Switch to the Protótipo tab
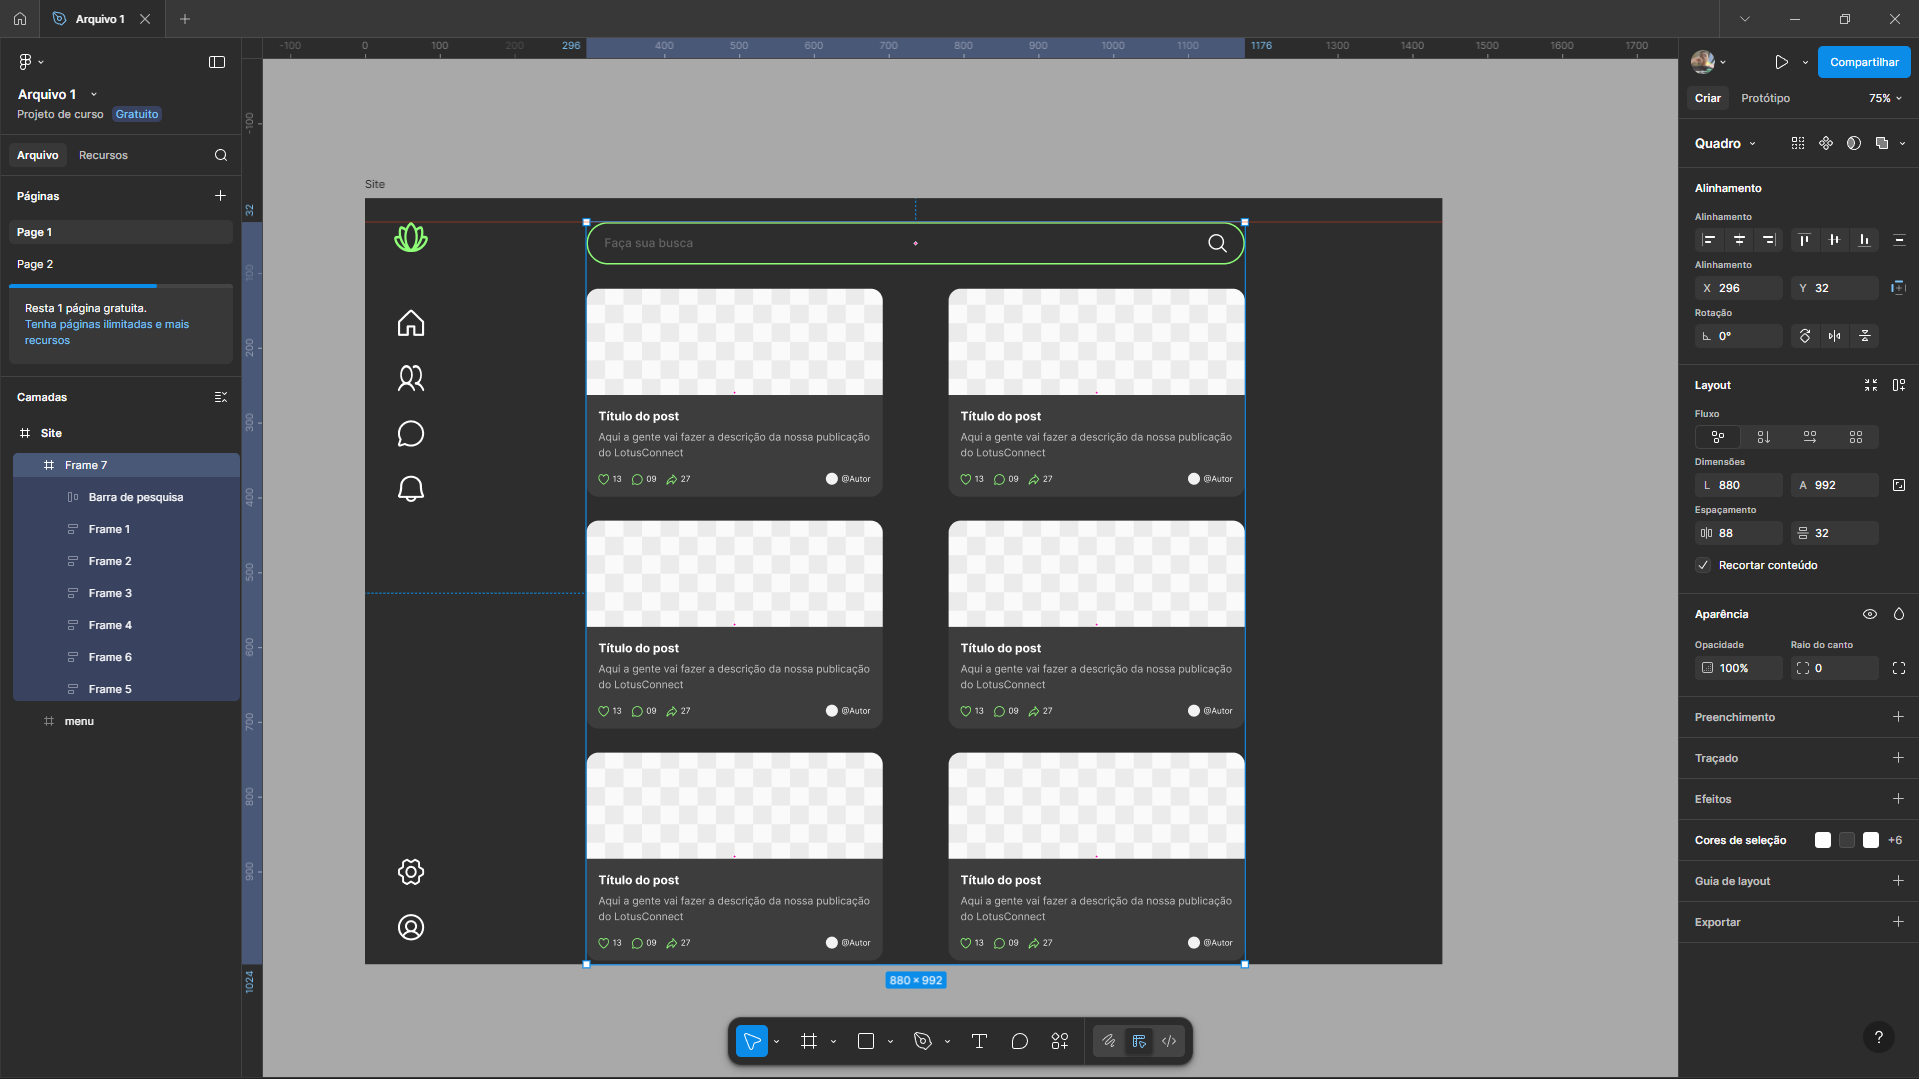The height and width of the screenshot is (1079, 1919). [x=1765, y=98]
